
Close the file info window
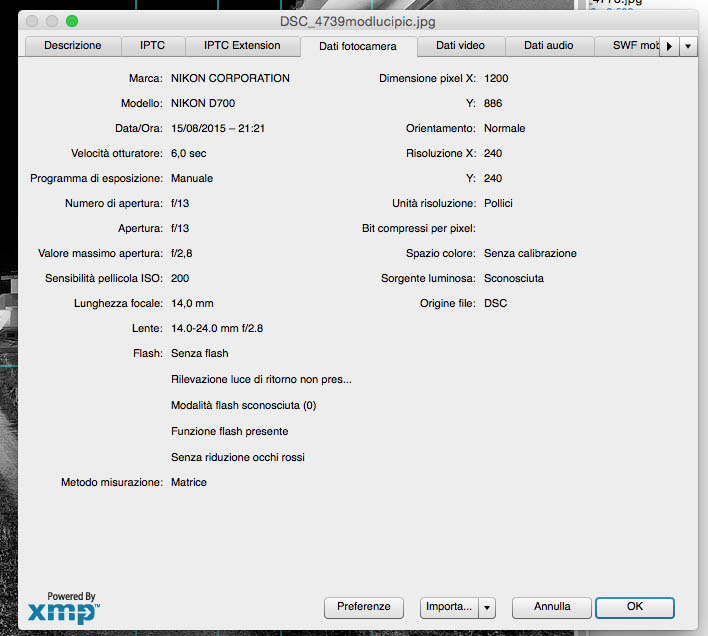[32, 21]
